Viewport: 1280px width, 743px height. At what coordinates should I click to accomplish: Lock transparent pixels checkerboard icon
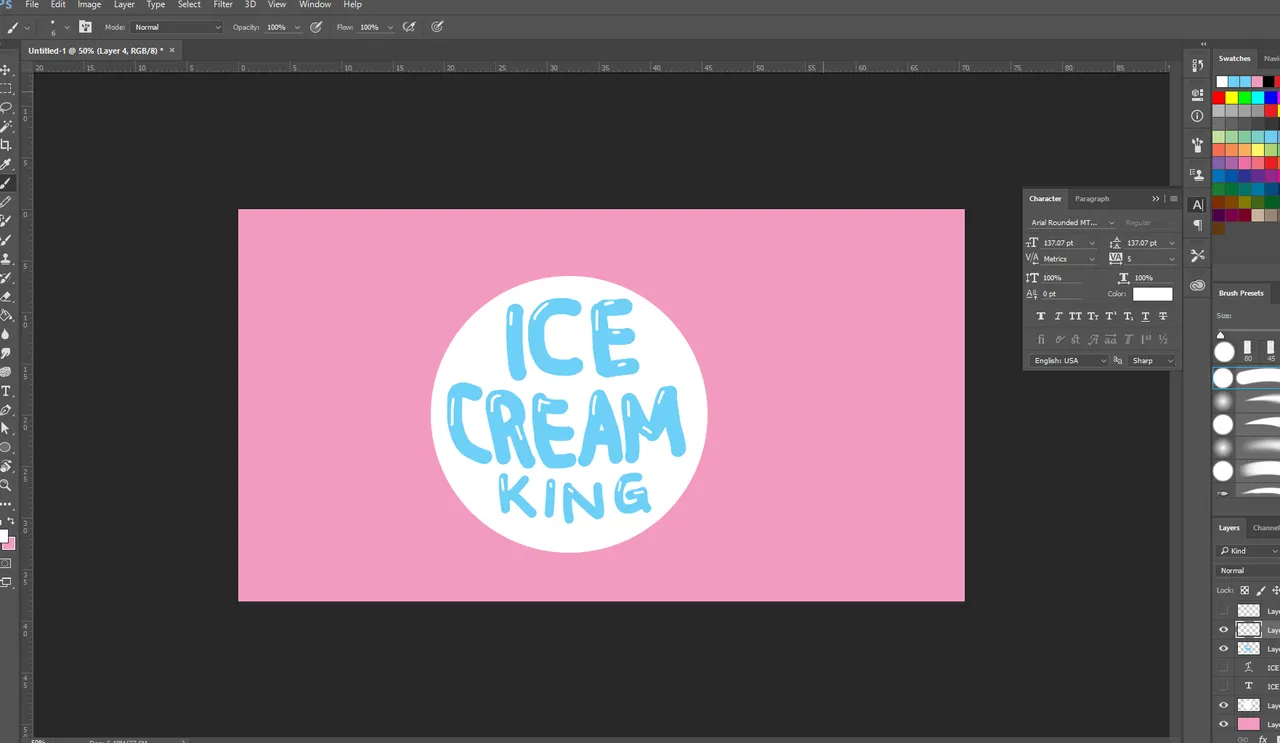(x=1245, y=591)
